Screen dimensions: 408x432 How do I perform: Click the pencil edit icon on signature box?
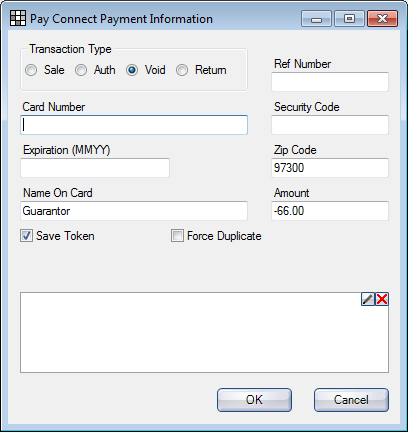tap(368, 299)
